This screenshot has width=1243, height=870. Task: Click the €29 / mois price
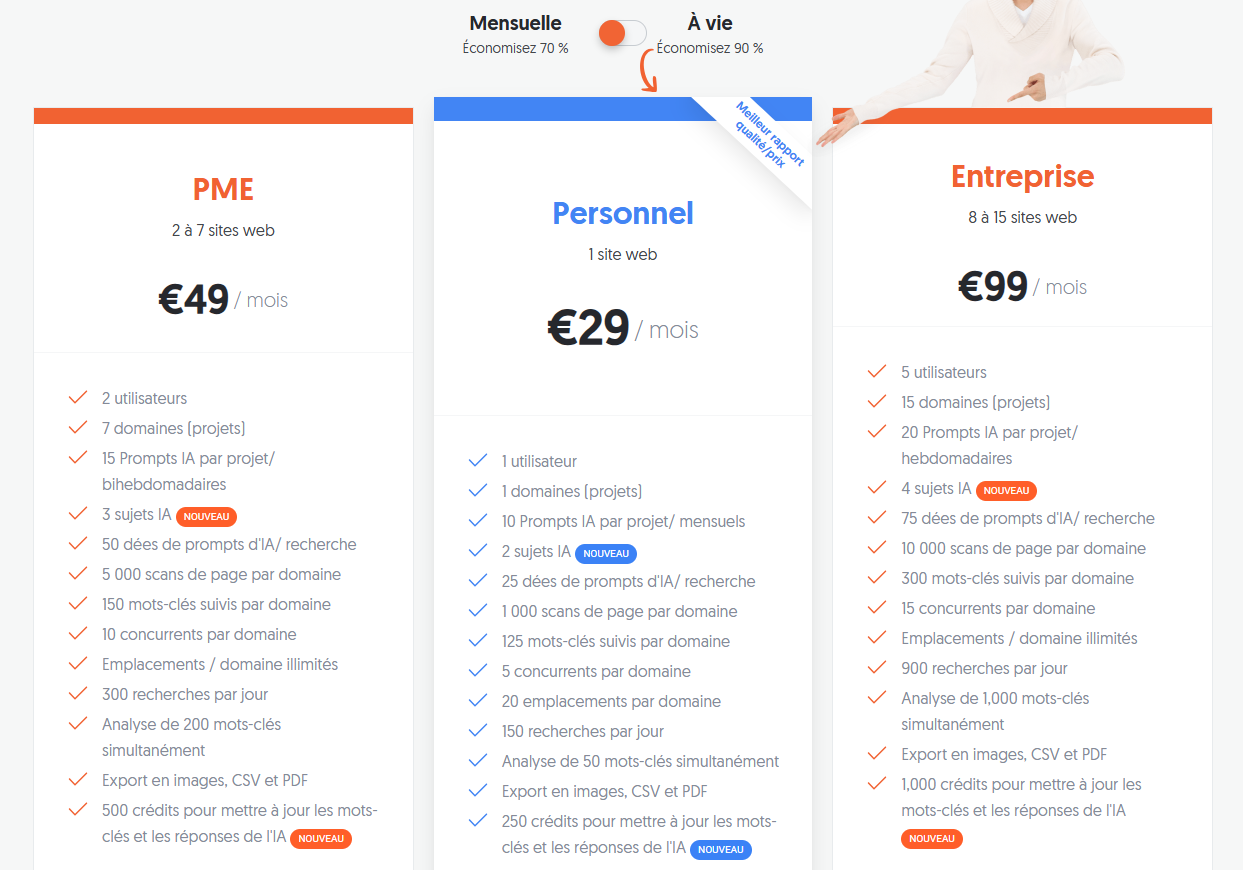(622, 328)
